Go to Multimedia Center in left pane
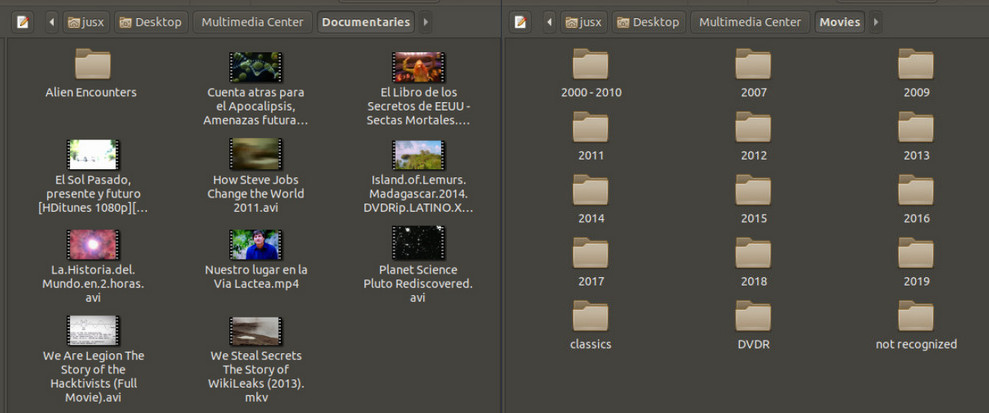Viewport: 989px width, 413px height. coord(252,23)
